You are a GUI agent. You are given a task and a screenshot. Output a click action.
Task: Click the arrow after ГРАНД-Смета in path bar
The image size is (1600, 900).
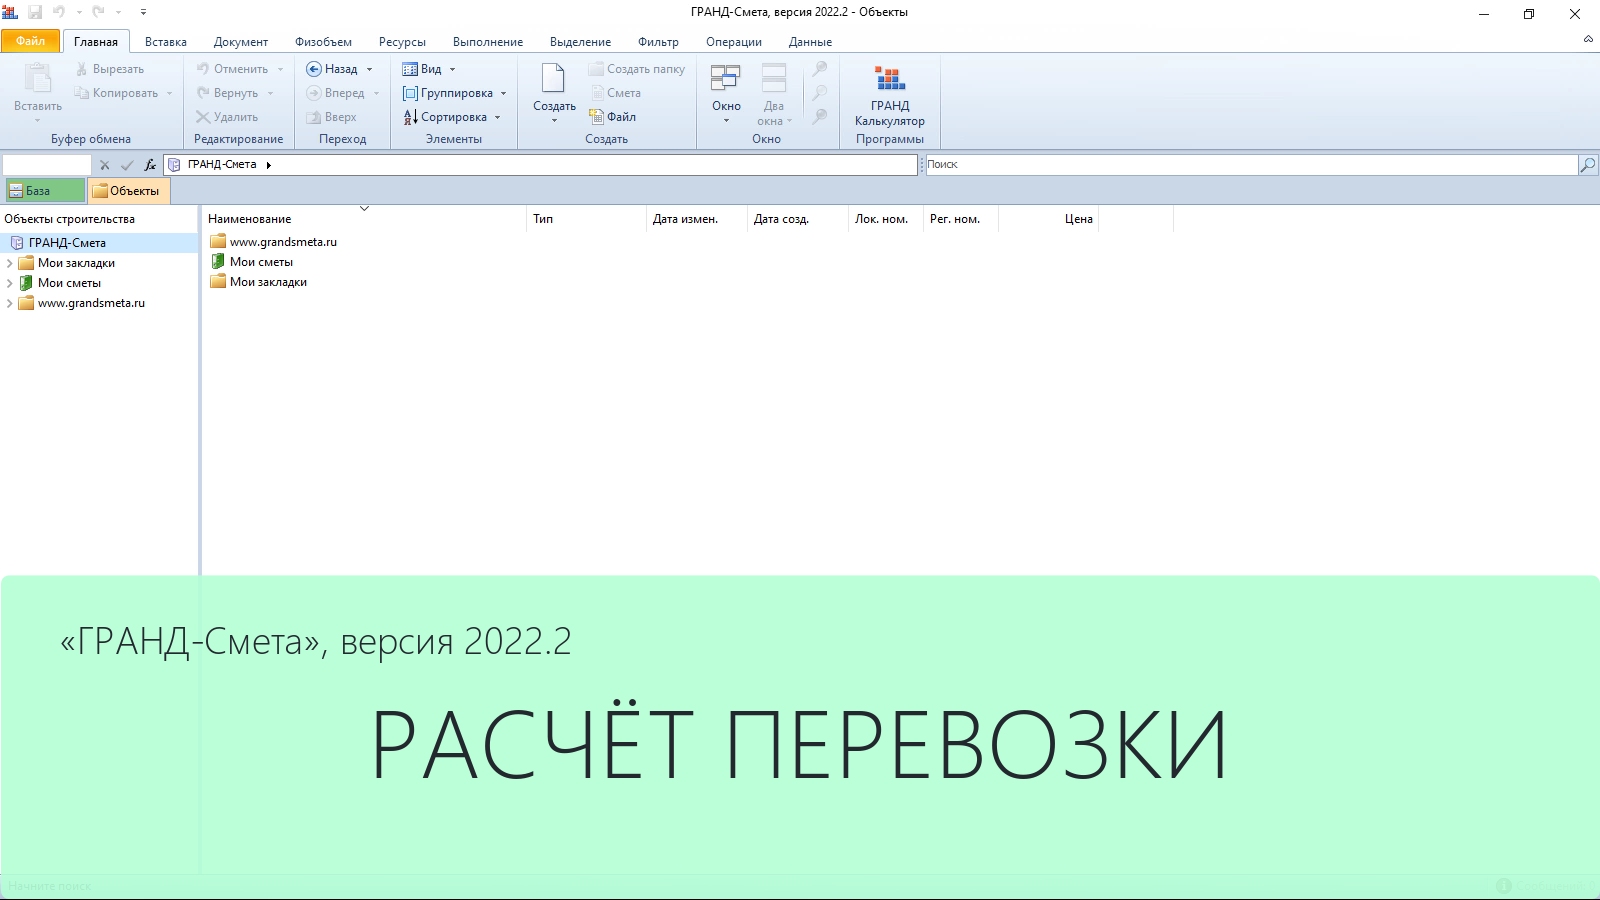point(269,165)
